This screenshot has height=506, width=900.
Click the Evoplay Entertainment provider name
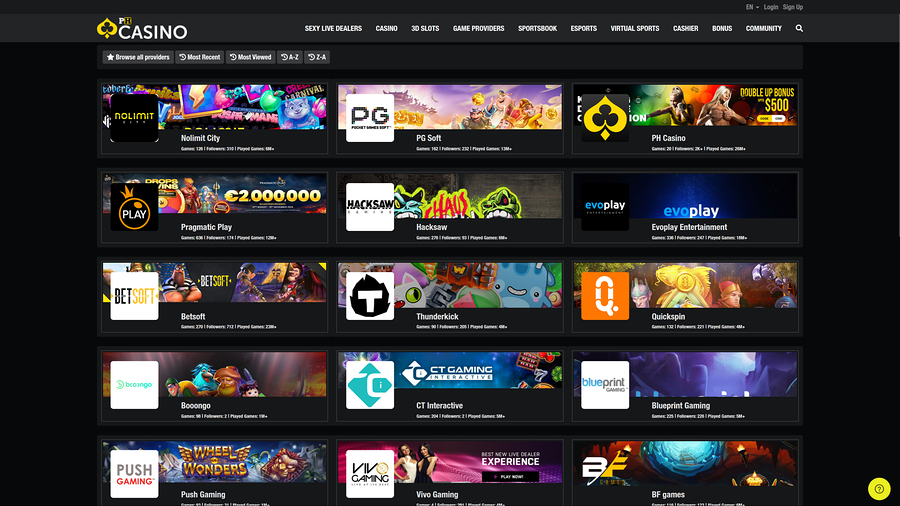689,227
